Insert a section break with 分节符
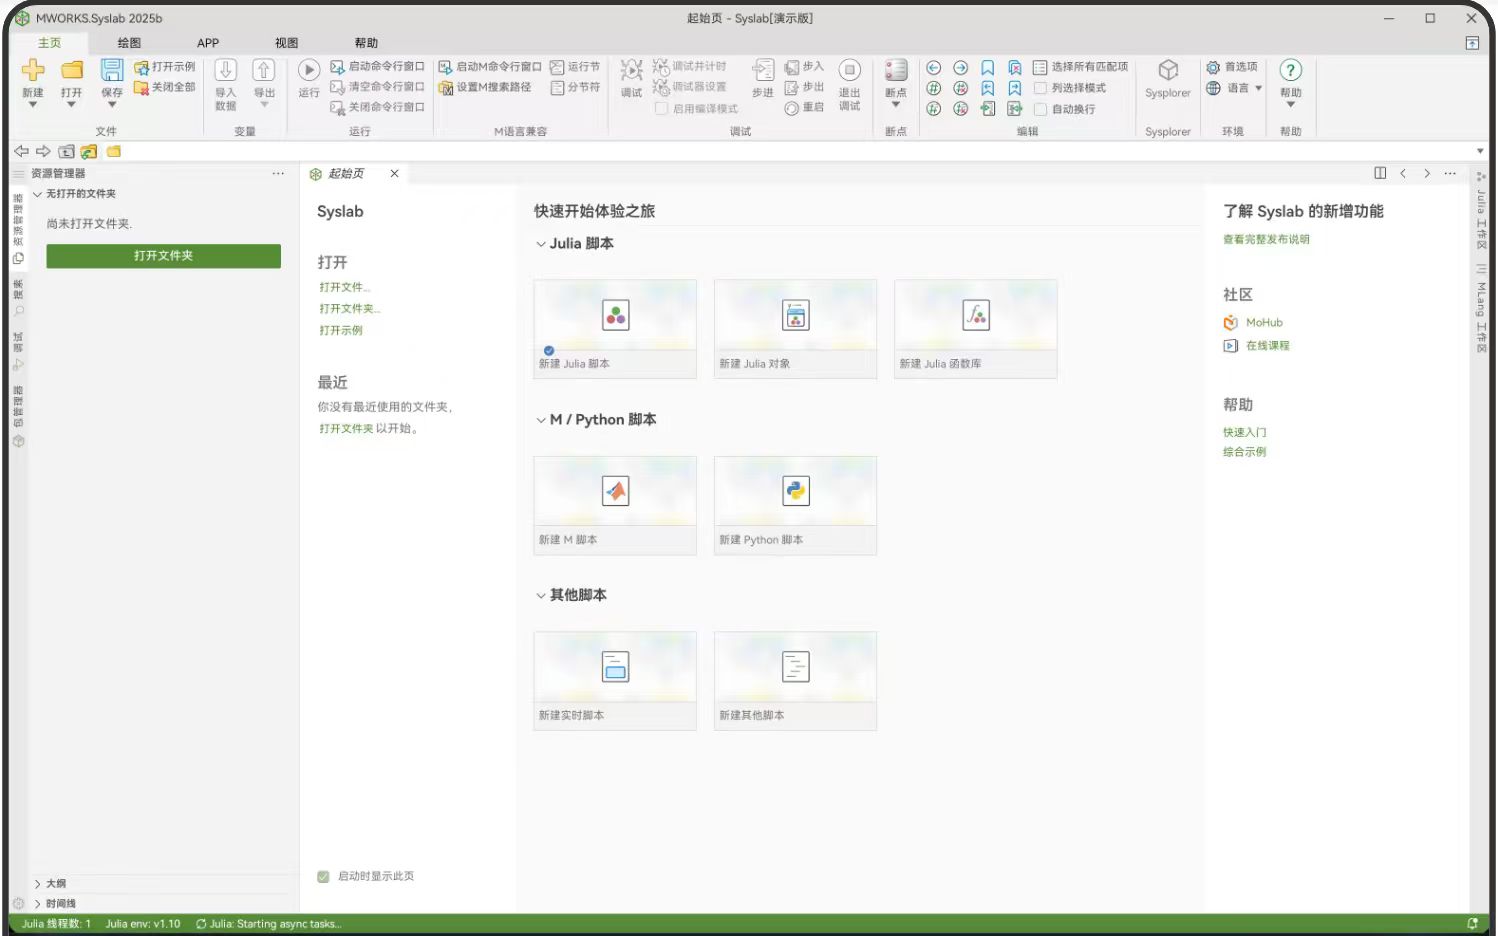Screen dimensions: 1498x936 pos(575,87)
